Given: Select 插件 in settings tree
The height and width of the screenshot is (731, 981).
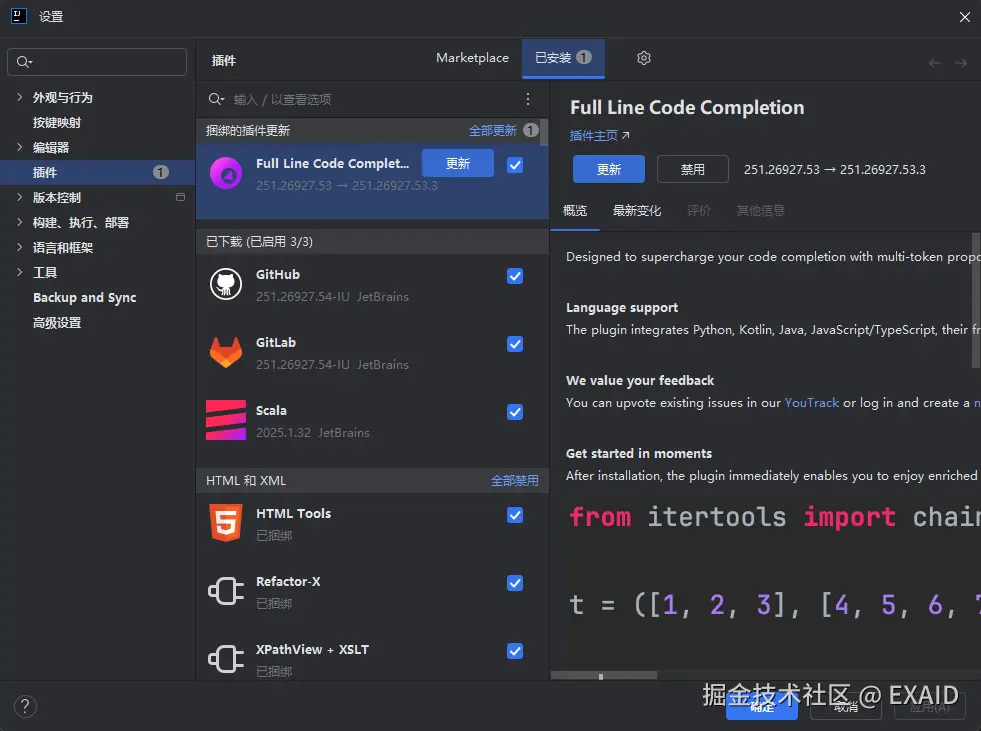Looking at the screenshot, I should point(98,172).
